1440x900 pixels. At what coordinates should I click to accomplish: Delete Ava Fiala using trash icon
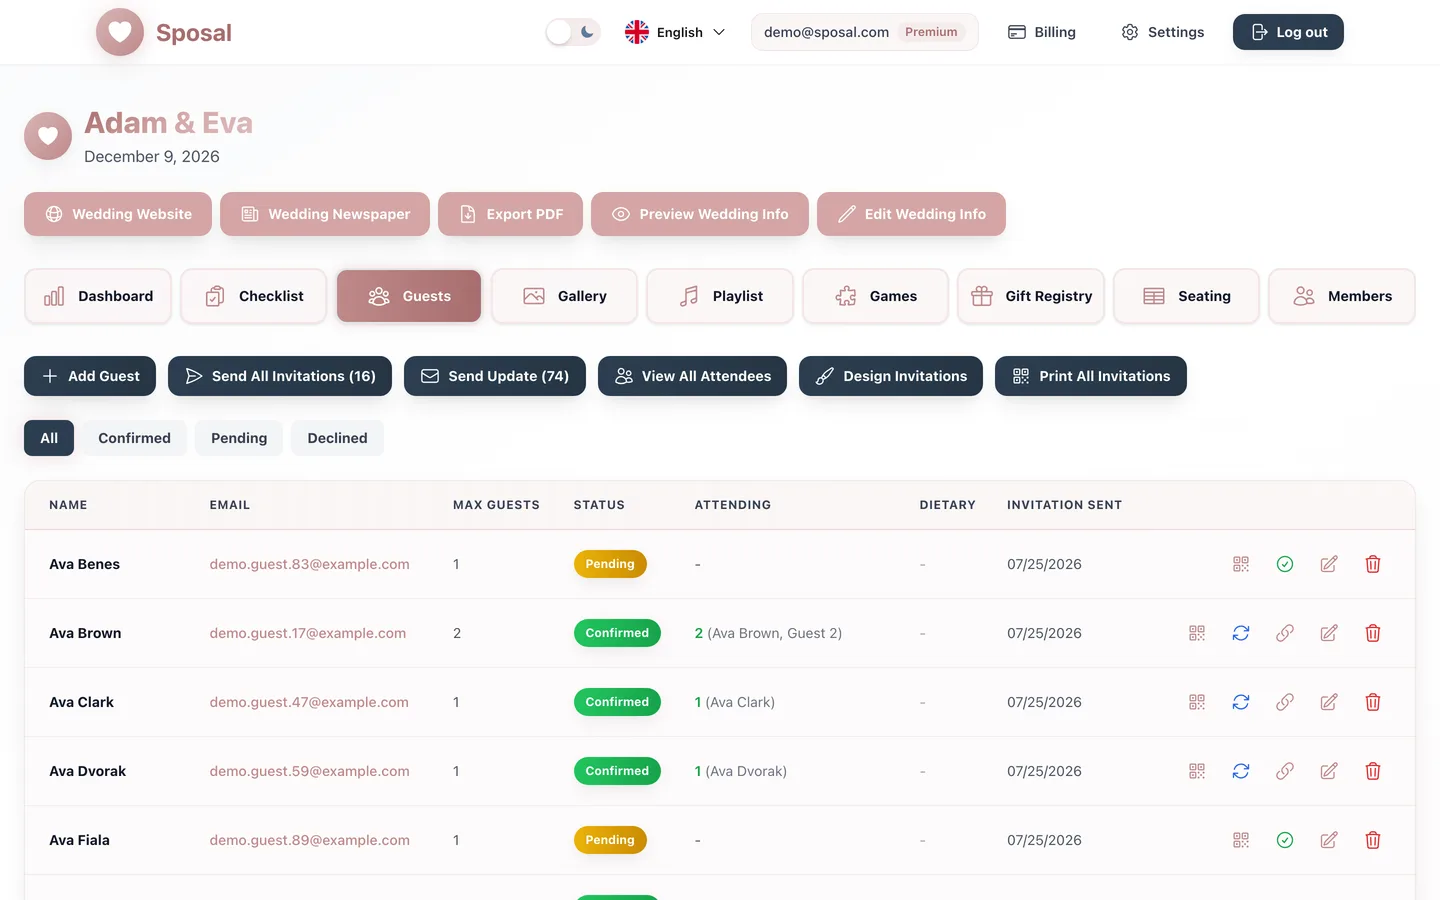[x=1373, y=840]
